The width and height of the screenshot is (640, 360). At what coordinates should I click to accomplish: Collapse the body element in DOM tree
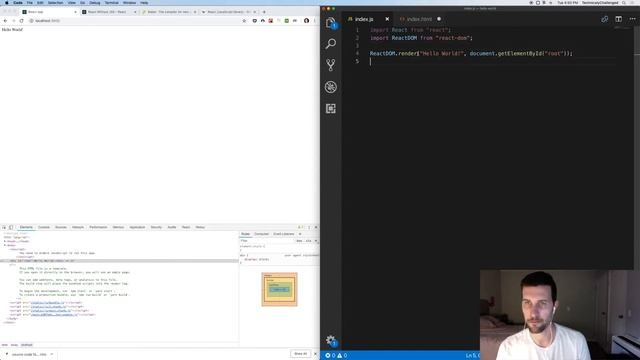pyautogui.click(x=5, y=245)
